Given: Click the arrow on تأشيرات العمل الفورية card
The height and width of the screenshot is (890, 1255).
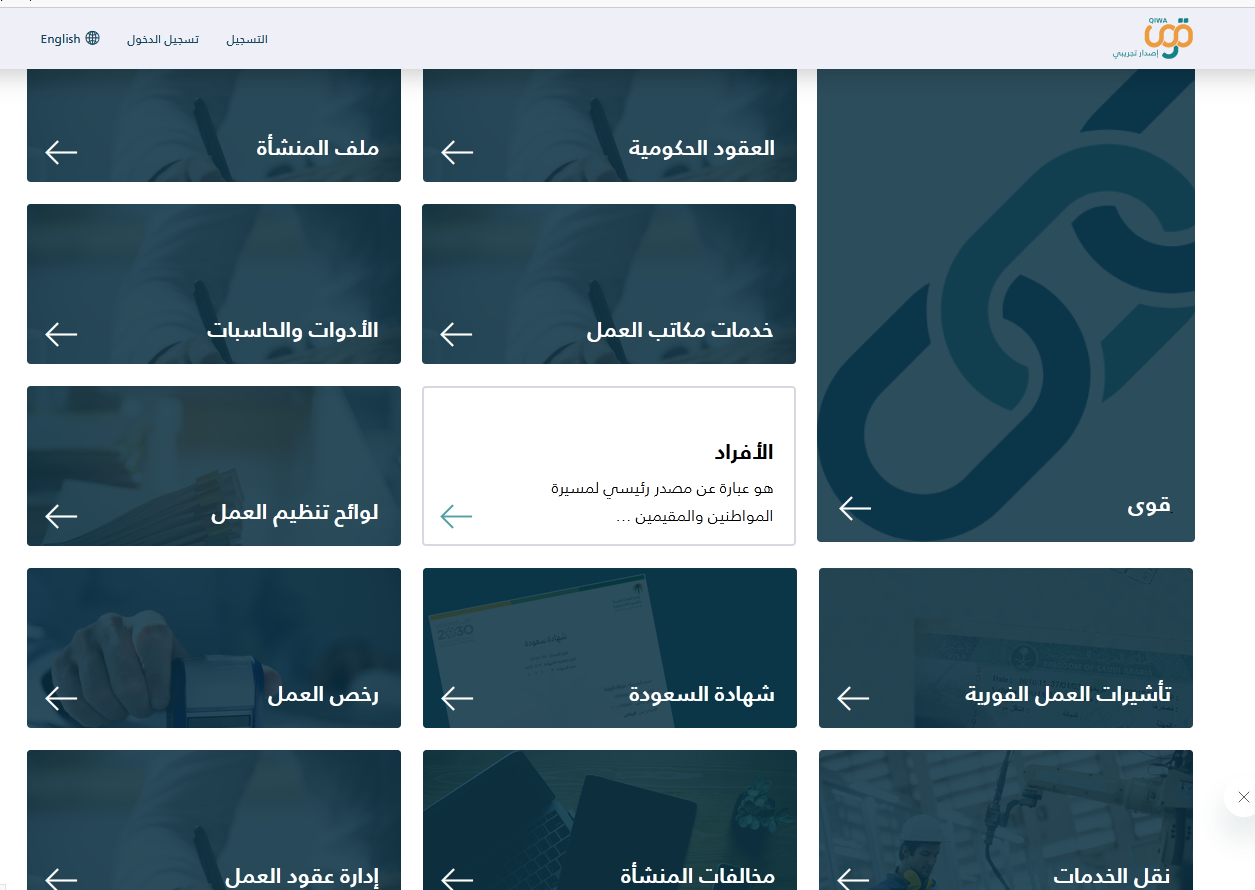Looking at the screenshot, I should coord(853,698).
